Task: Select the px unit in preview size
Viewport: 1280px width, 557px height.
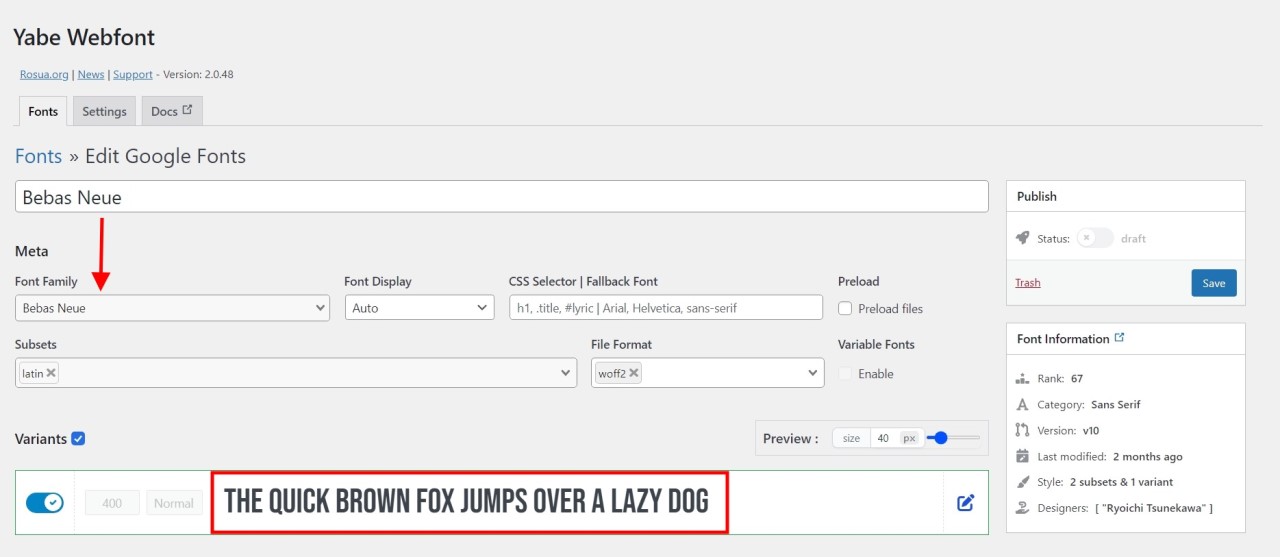Action: coord(909,438)
